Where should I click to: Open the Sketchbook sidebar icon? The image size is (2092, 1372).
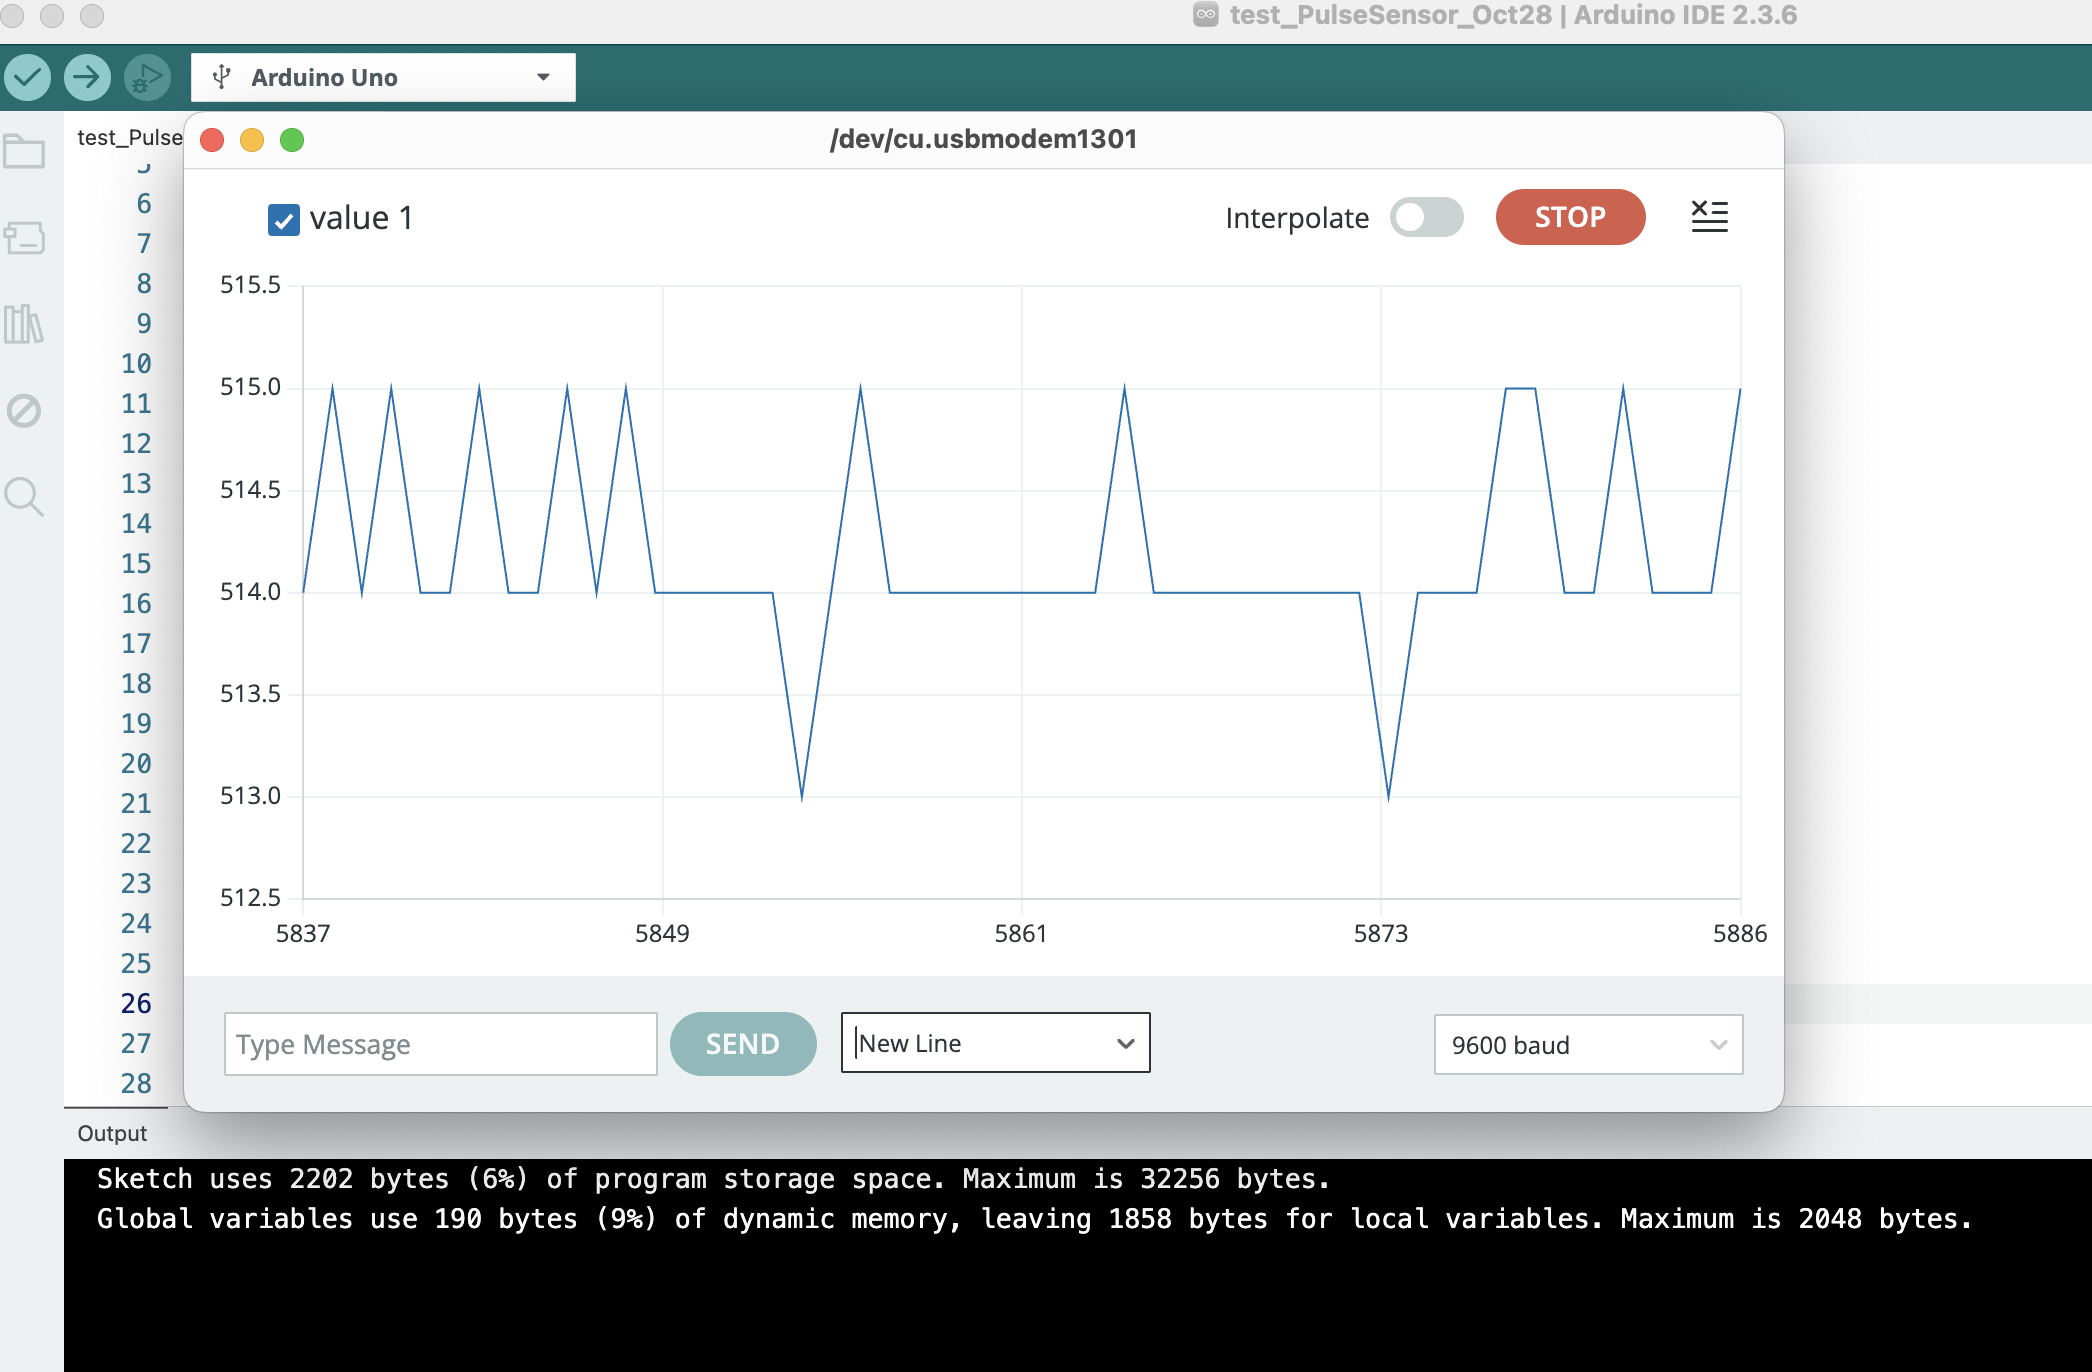pyautogui.click(x=25, y=151)
